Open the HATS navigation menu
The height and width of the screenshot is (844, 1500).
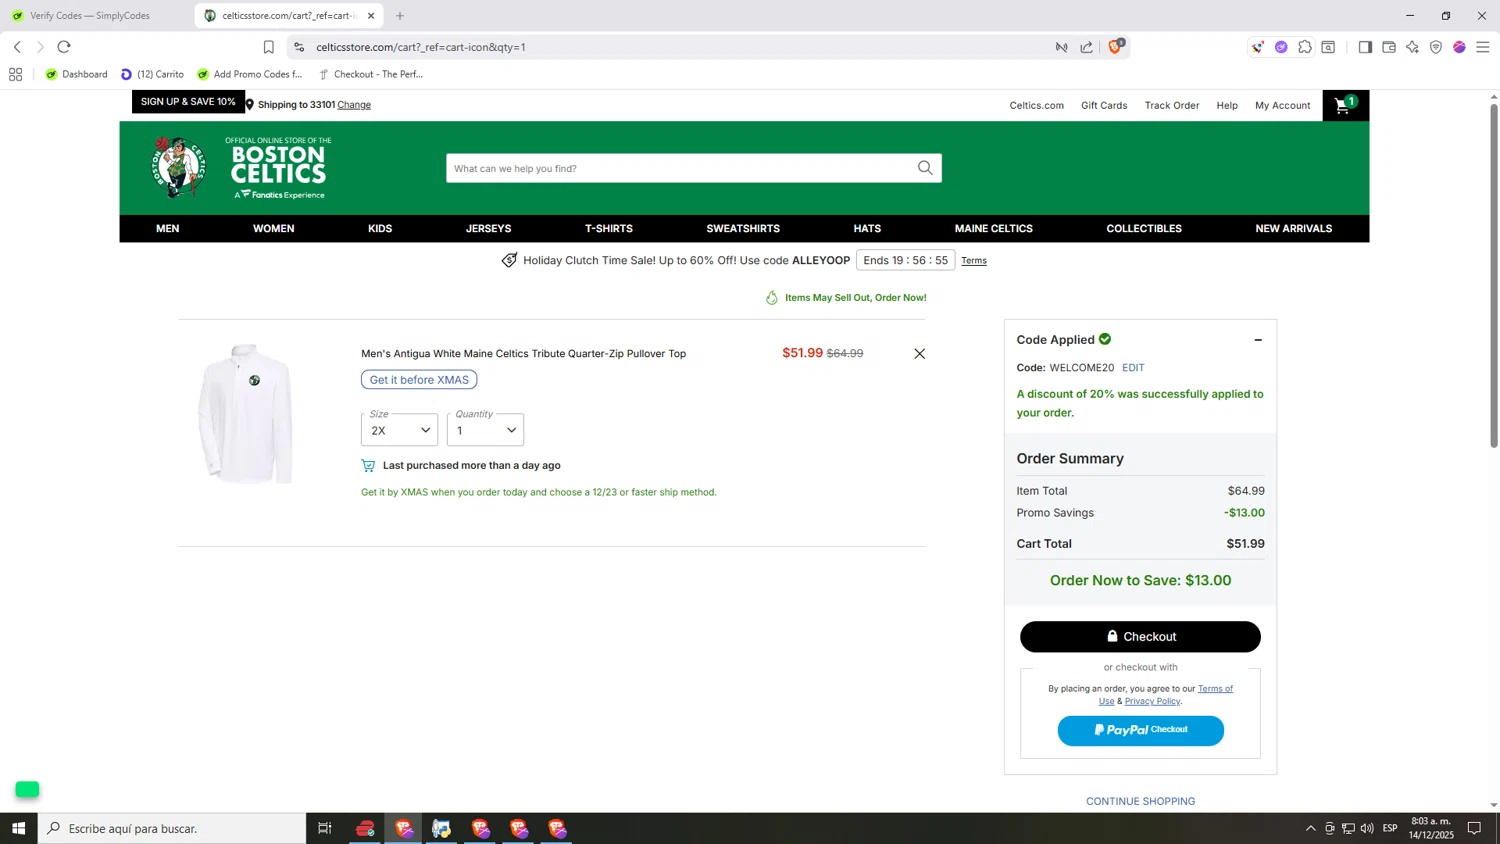(867, 229)
